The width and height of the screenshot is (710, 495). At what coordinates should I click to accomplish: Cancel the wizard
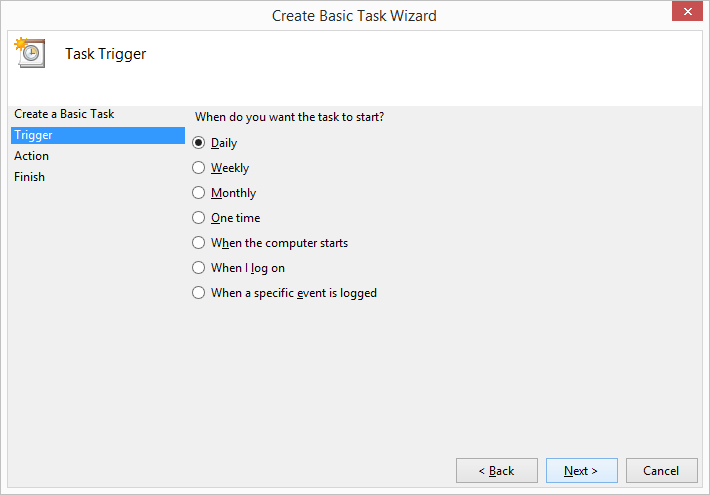662,471
